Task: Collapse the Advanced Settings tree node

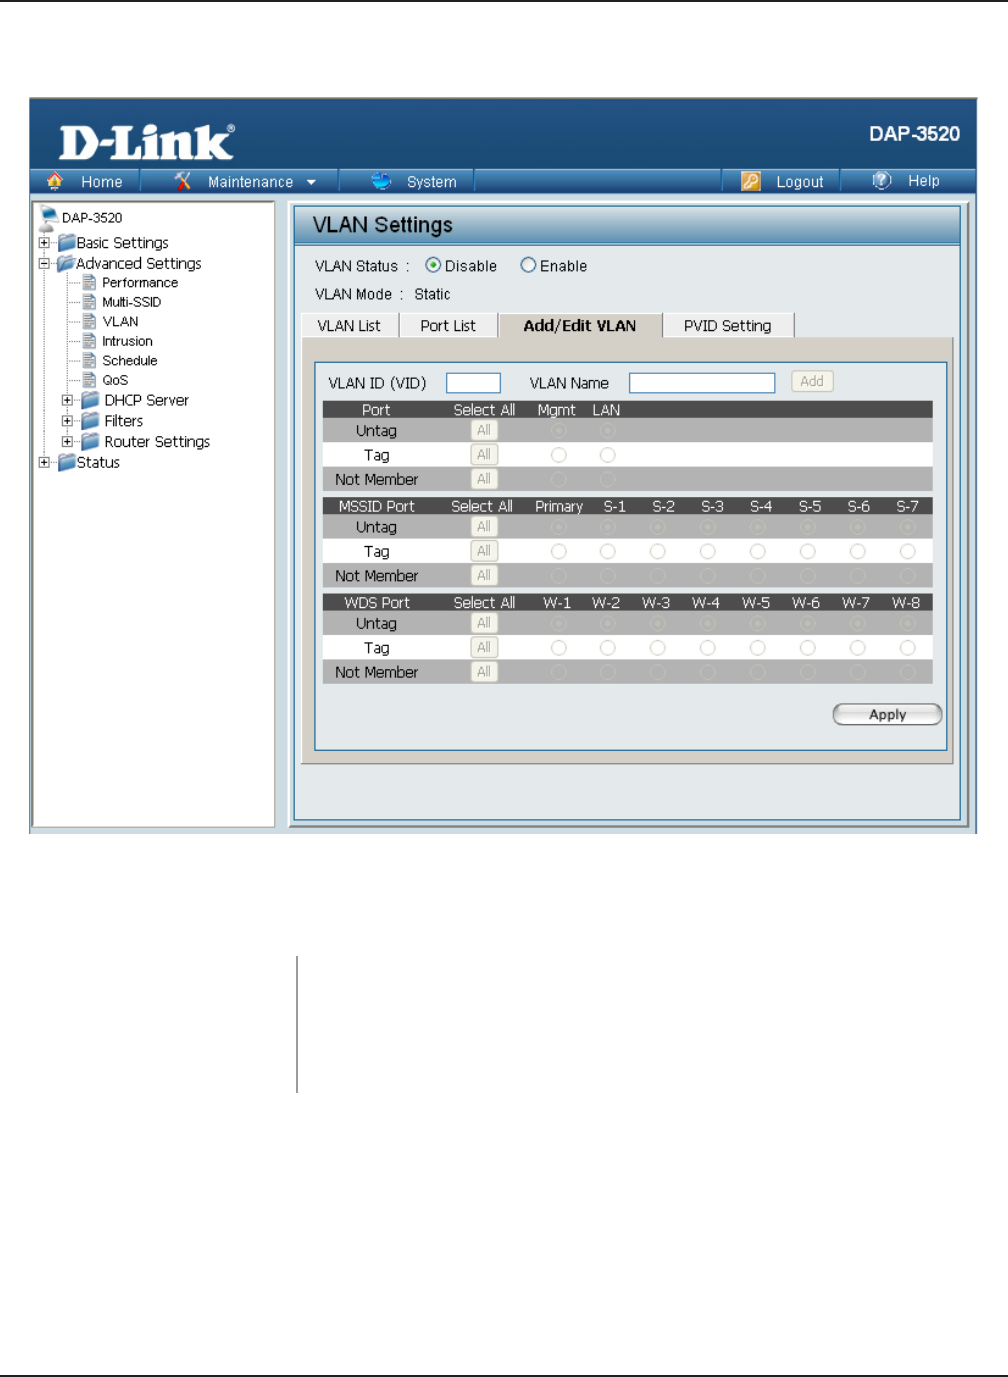Action: [44, 264]
